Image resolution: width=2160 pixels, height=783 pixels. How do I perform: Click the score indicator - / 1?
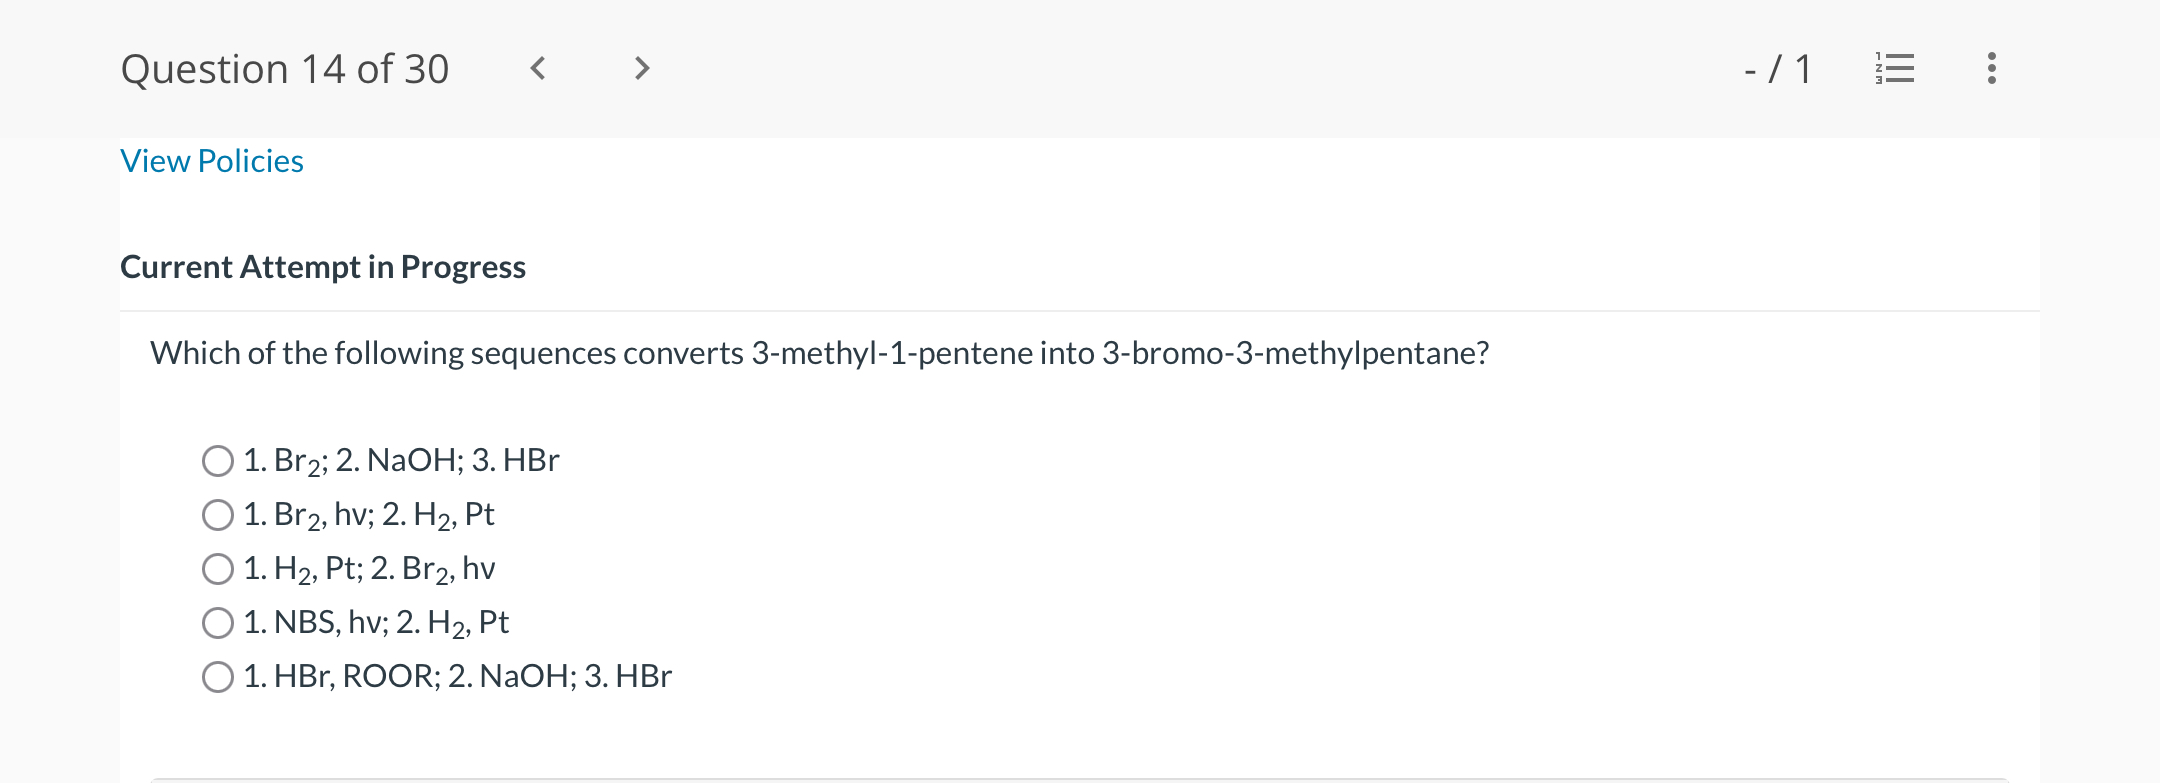pyautogui.click(x=1778, y=69)
